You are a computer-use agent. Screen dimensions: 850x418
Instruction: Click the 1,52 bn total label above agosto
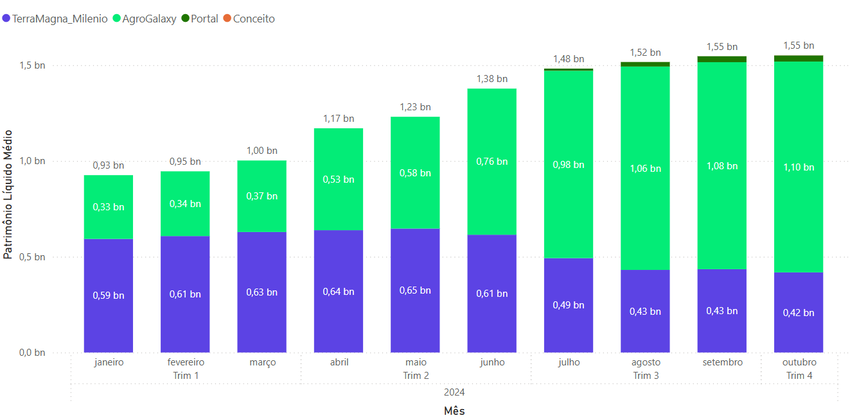click(x=645, y=52)
